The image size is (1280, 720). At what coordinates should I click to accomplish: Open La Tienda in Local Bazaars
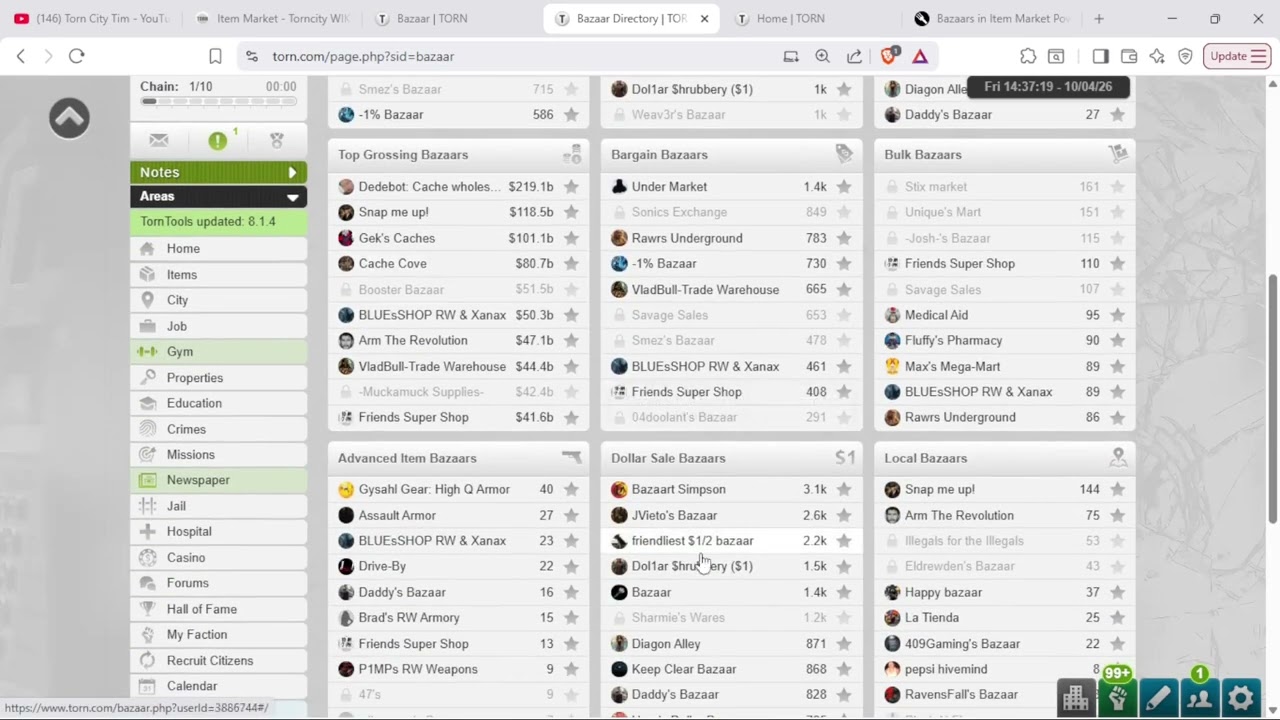[x=931, y=618]
